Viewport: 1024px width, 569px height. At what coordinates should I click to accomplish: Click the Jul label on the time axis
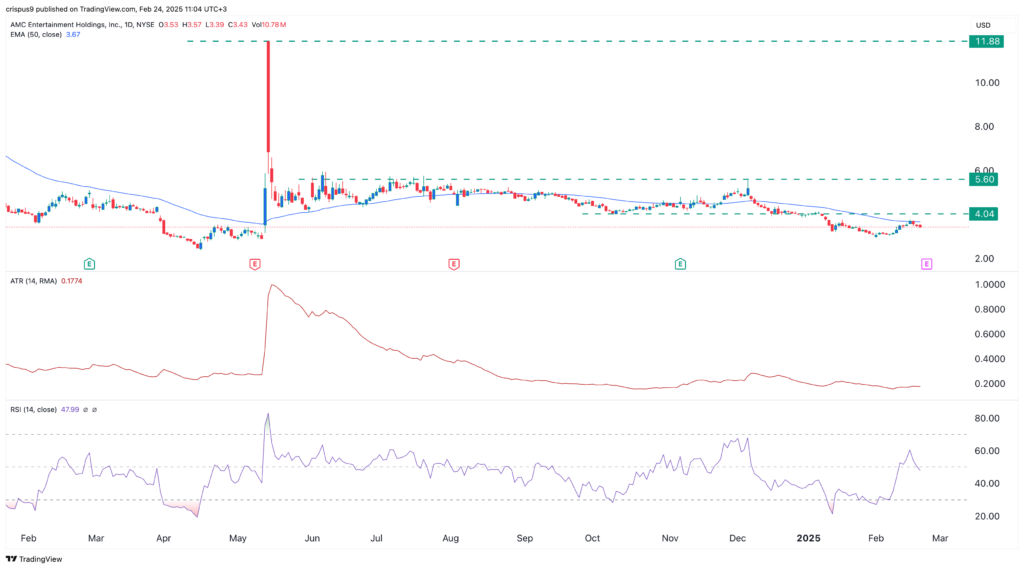[376, 538]
